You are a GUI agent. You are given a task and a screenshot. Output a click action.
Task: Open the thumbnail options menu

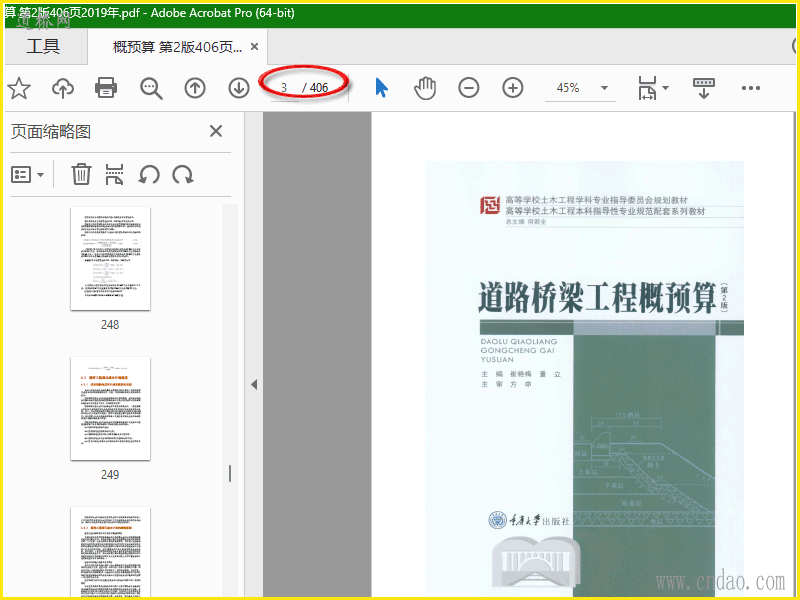coord(27,174)
